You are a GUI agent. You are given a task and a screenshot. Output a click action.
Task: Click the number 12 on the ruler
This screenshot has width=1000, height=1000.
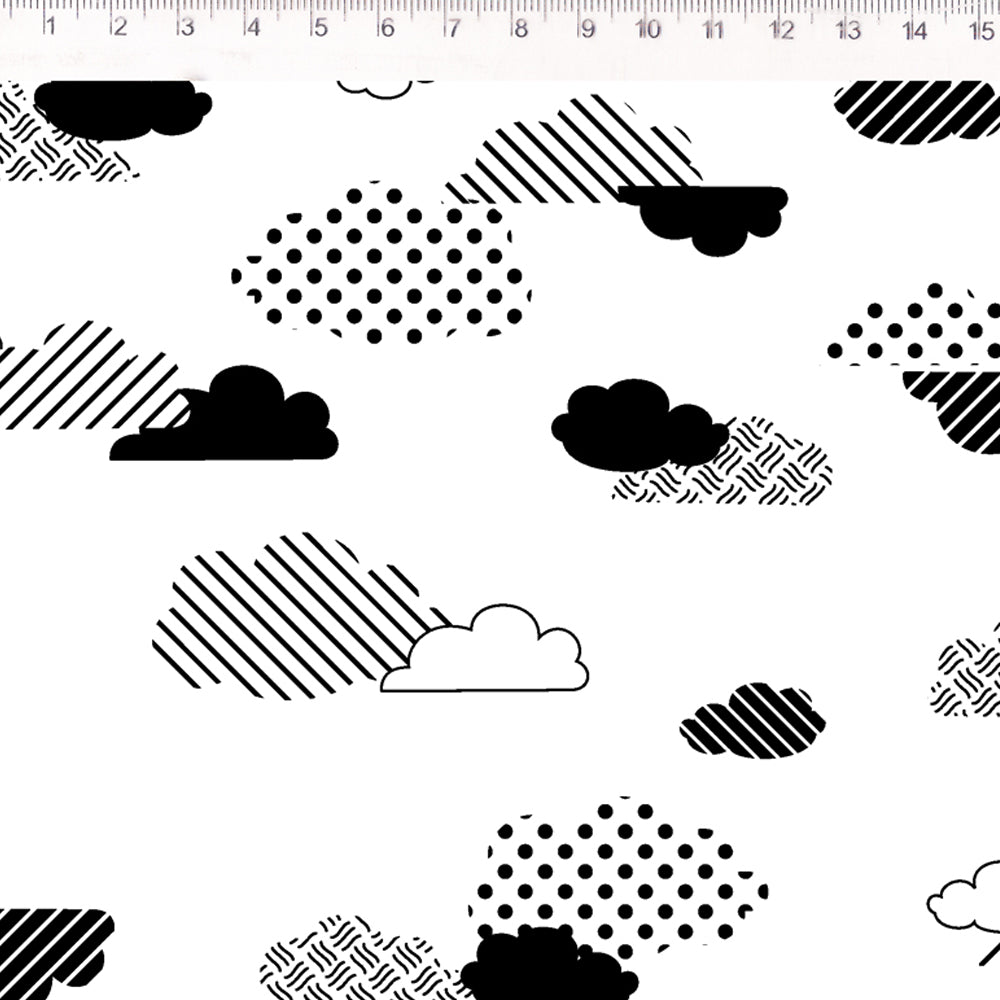click(x=781, y=29)
